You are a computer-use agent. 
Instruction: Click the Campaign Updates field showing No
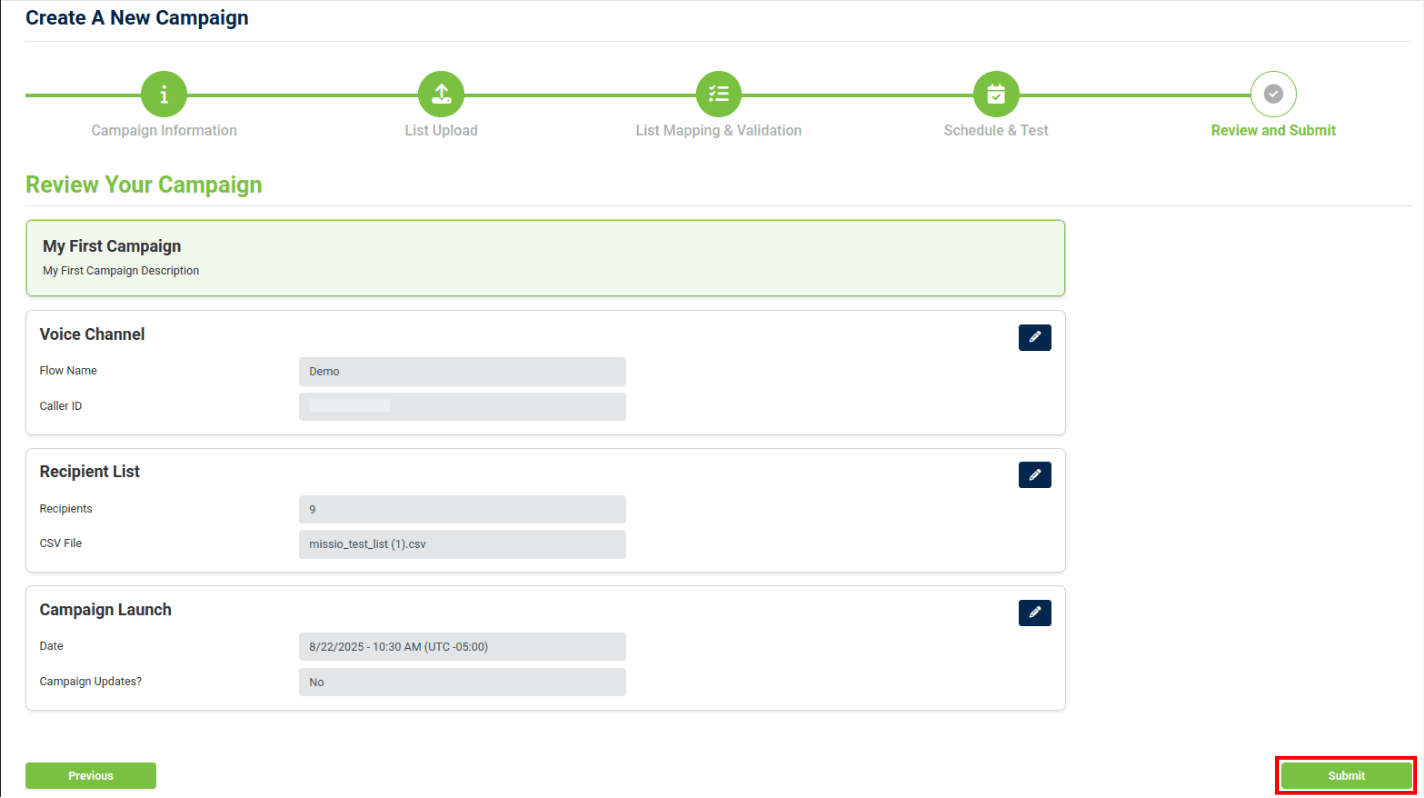pyautogui.click(x=462, y=682)
